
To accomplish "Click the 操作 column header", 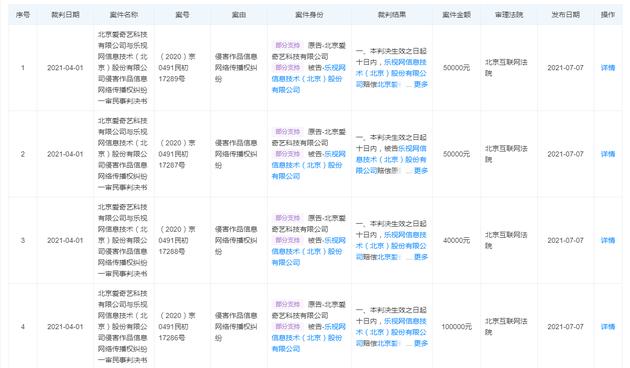I will coord(608,14).
